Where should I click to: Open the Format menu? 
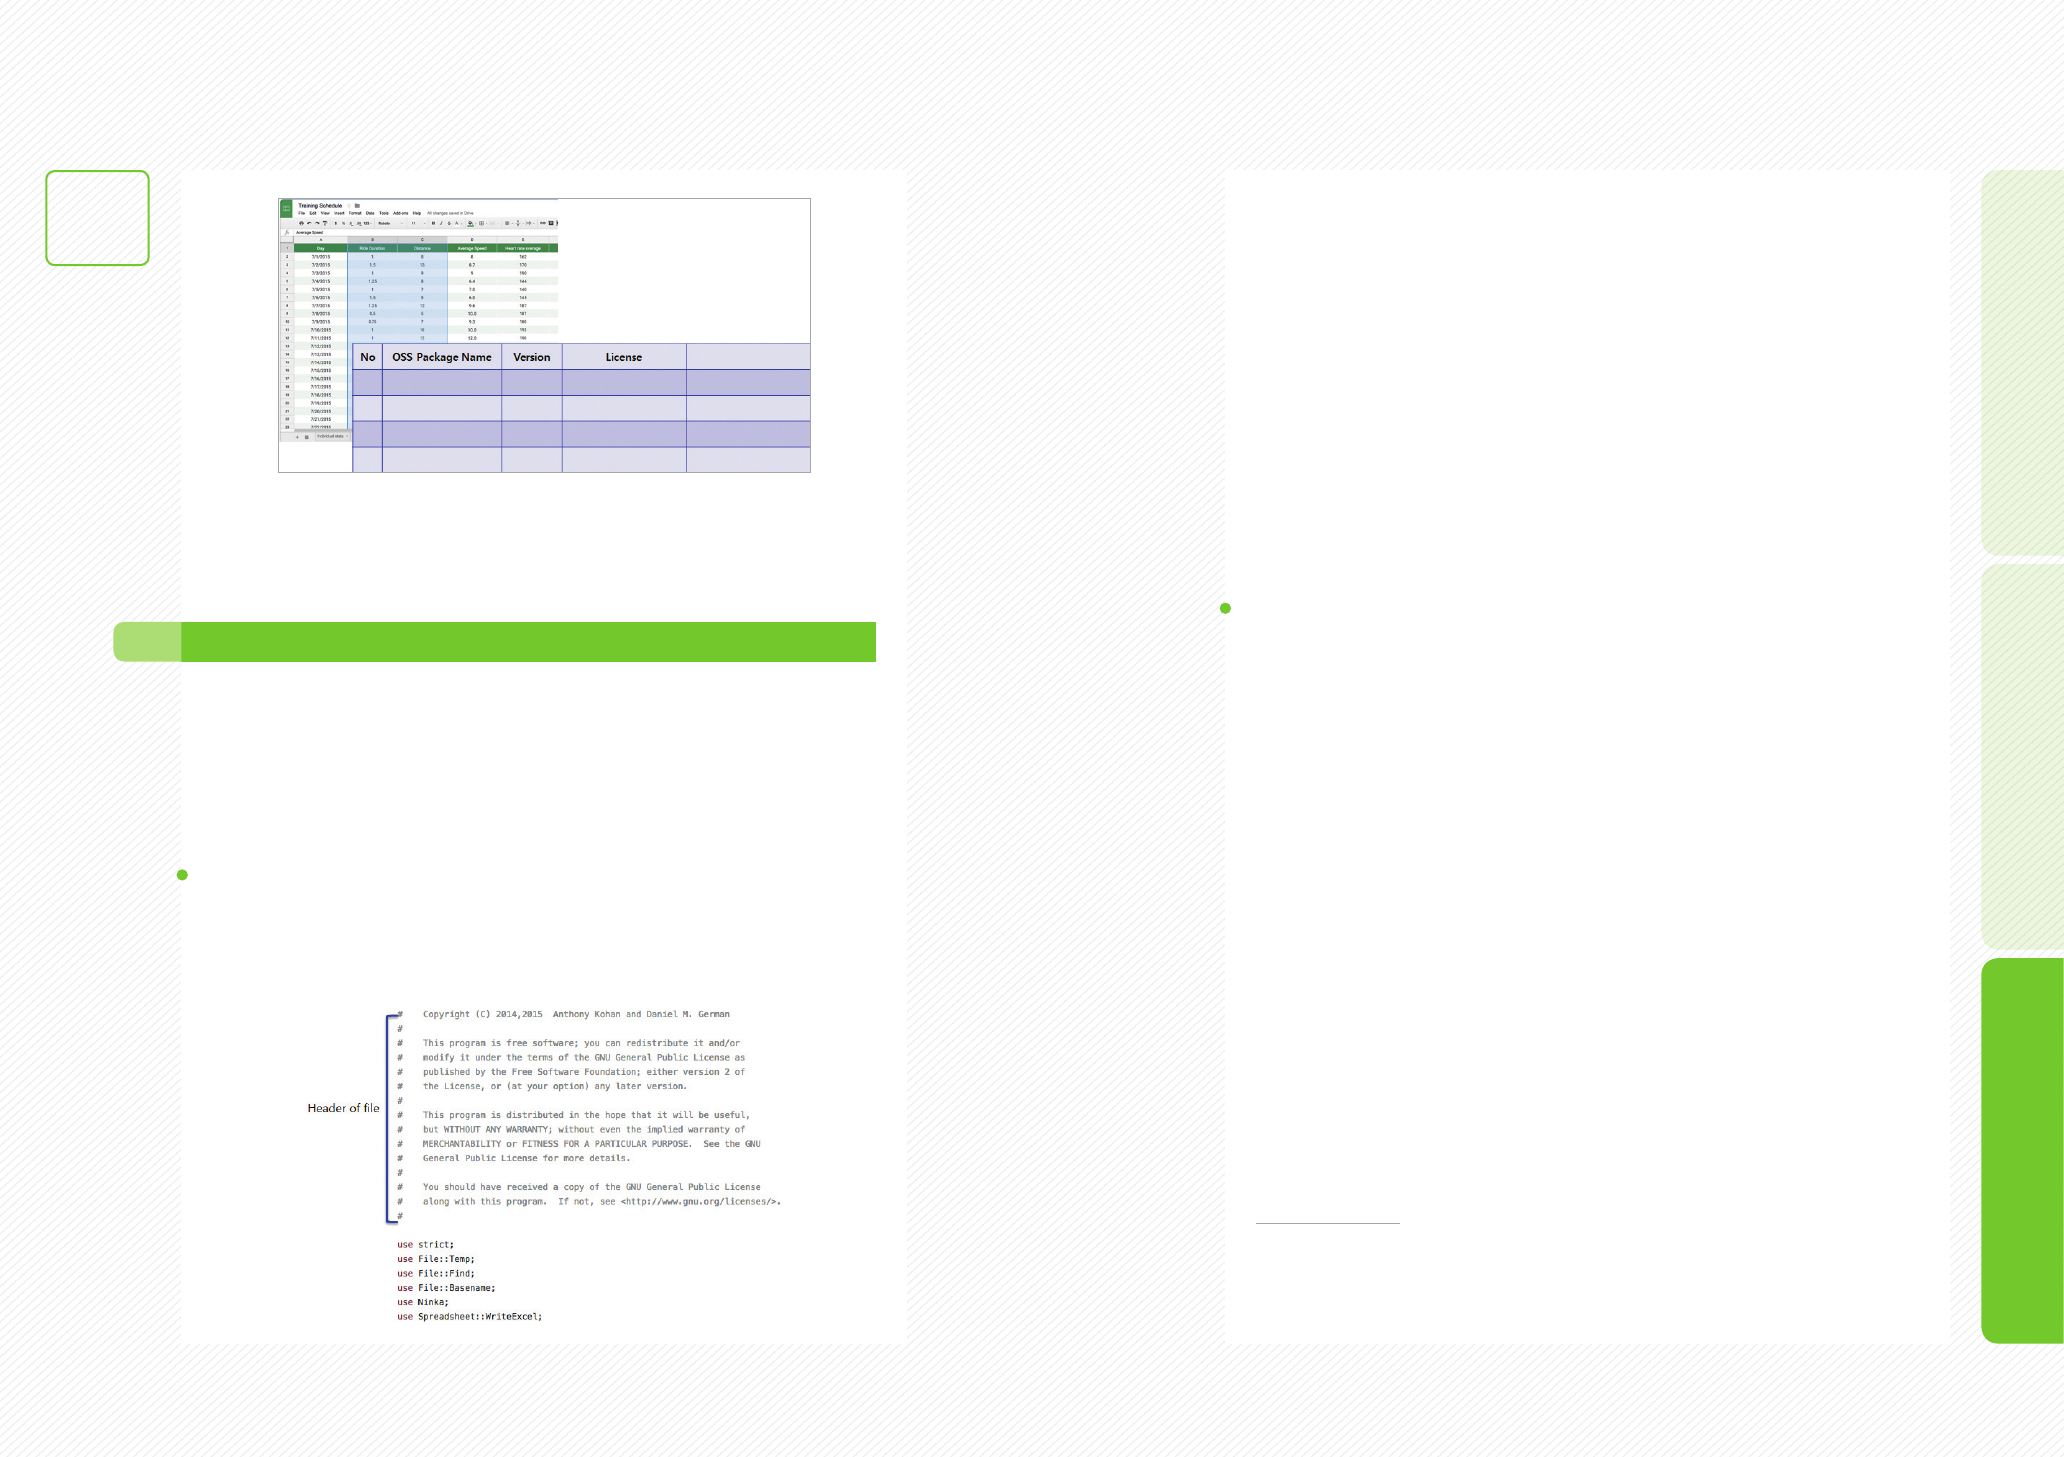[x=355, y=213]
